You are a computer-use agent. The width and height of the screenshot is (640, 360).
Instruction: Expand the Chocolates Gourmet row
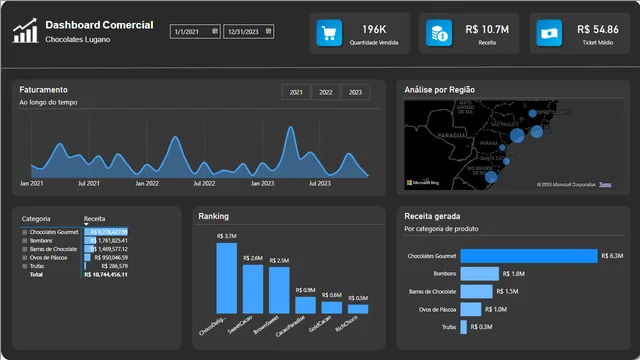24,232
